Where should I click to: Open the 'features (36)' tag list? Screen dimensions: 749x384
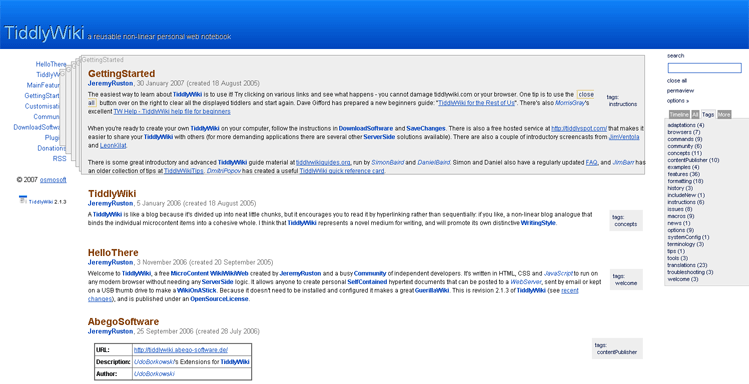684,174
